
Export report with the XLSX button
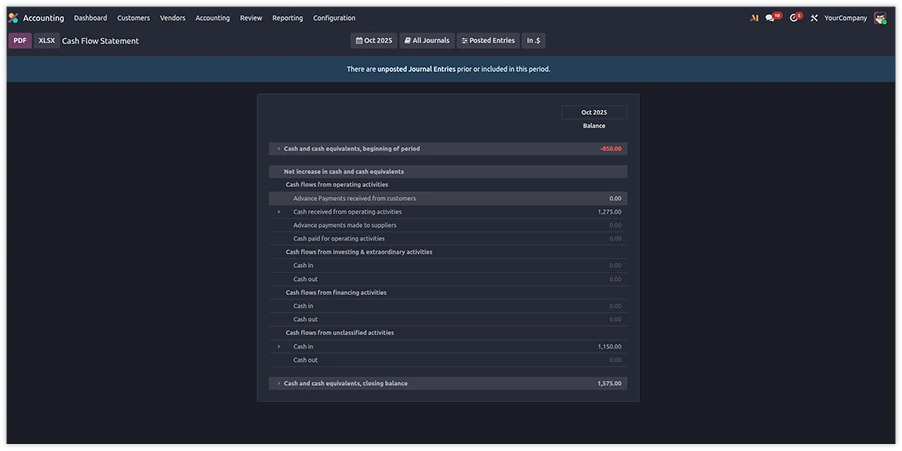pos(47,41)
